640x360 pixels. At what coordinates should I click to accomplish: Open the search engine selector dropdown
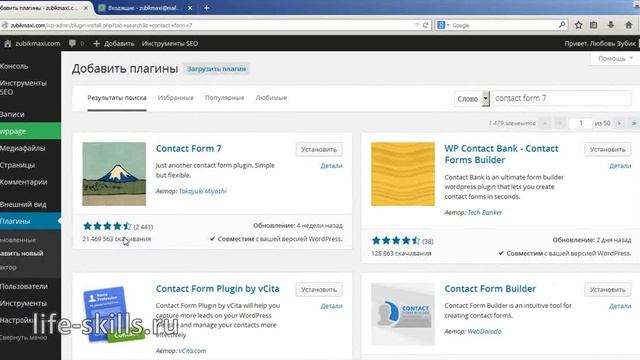coord(443,25)
